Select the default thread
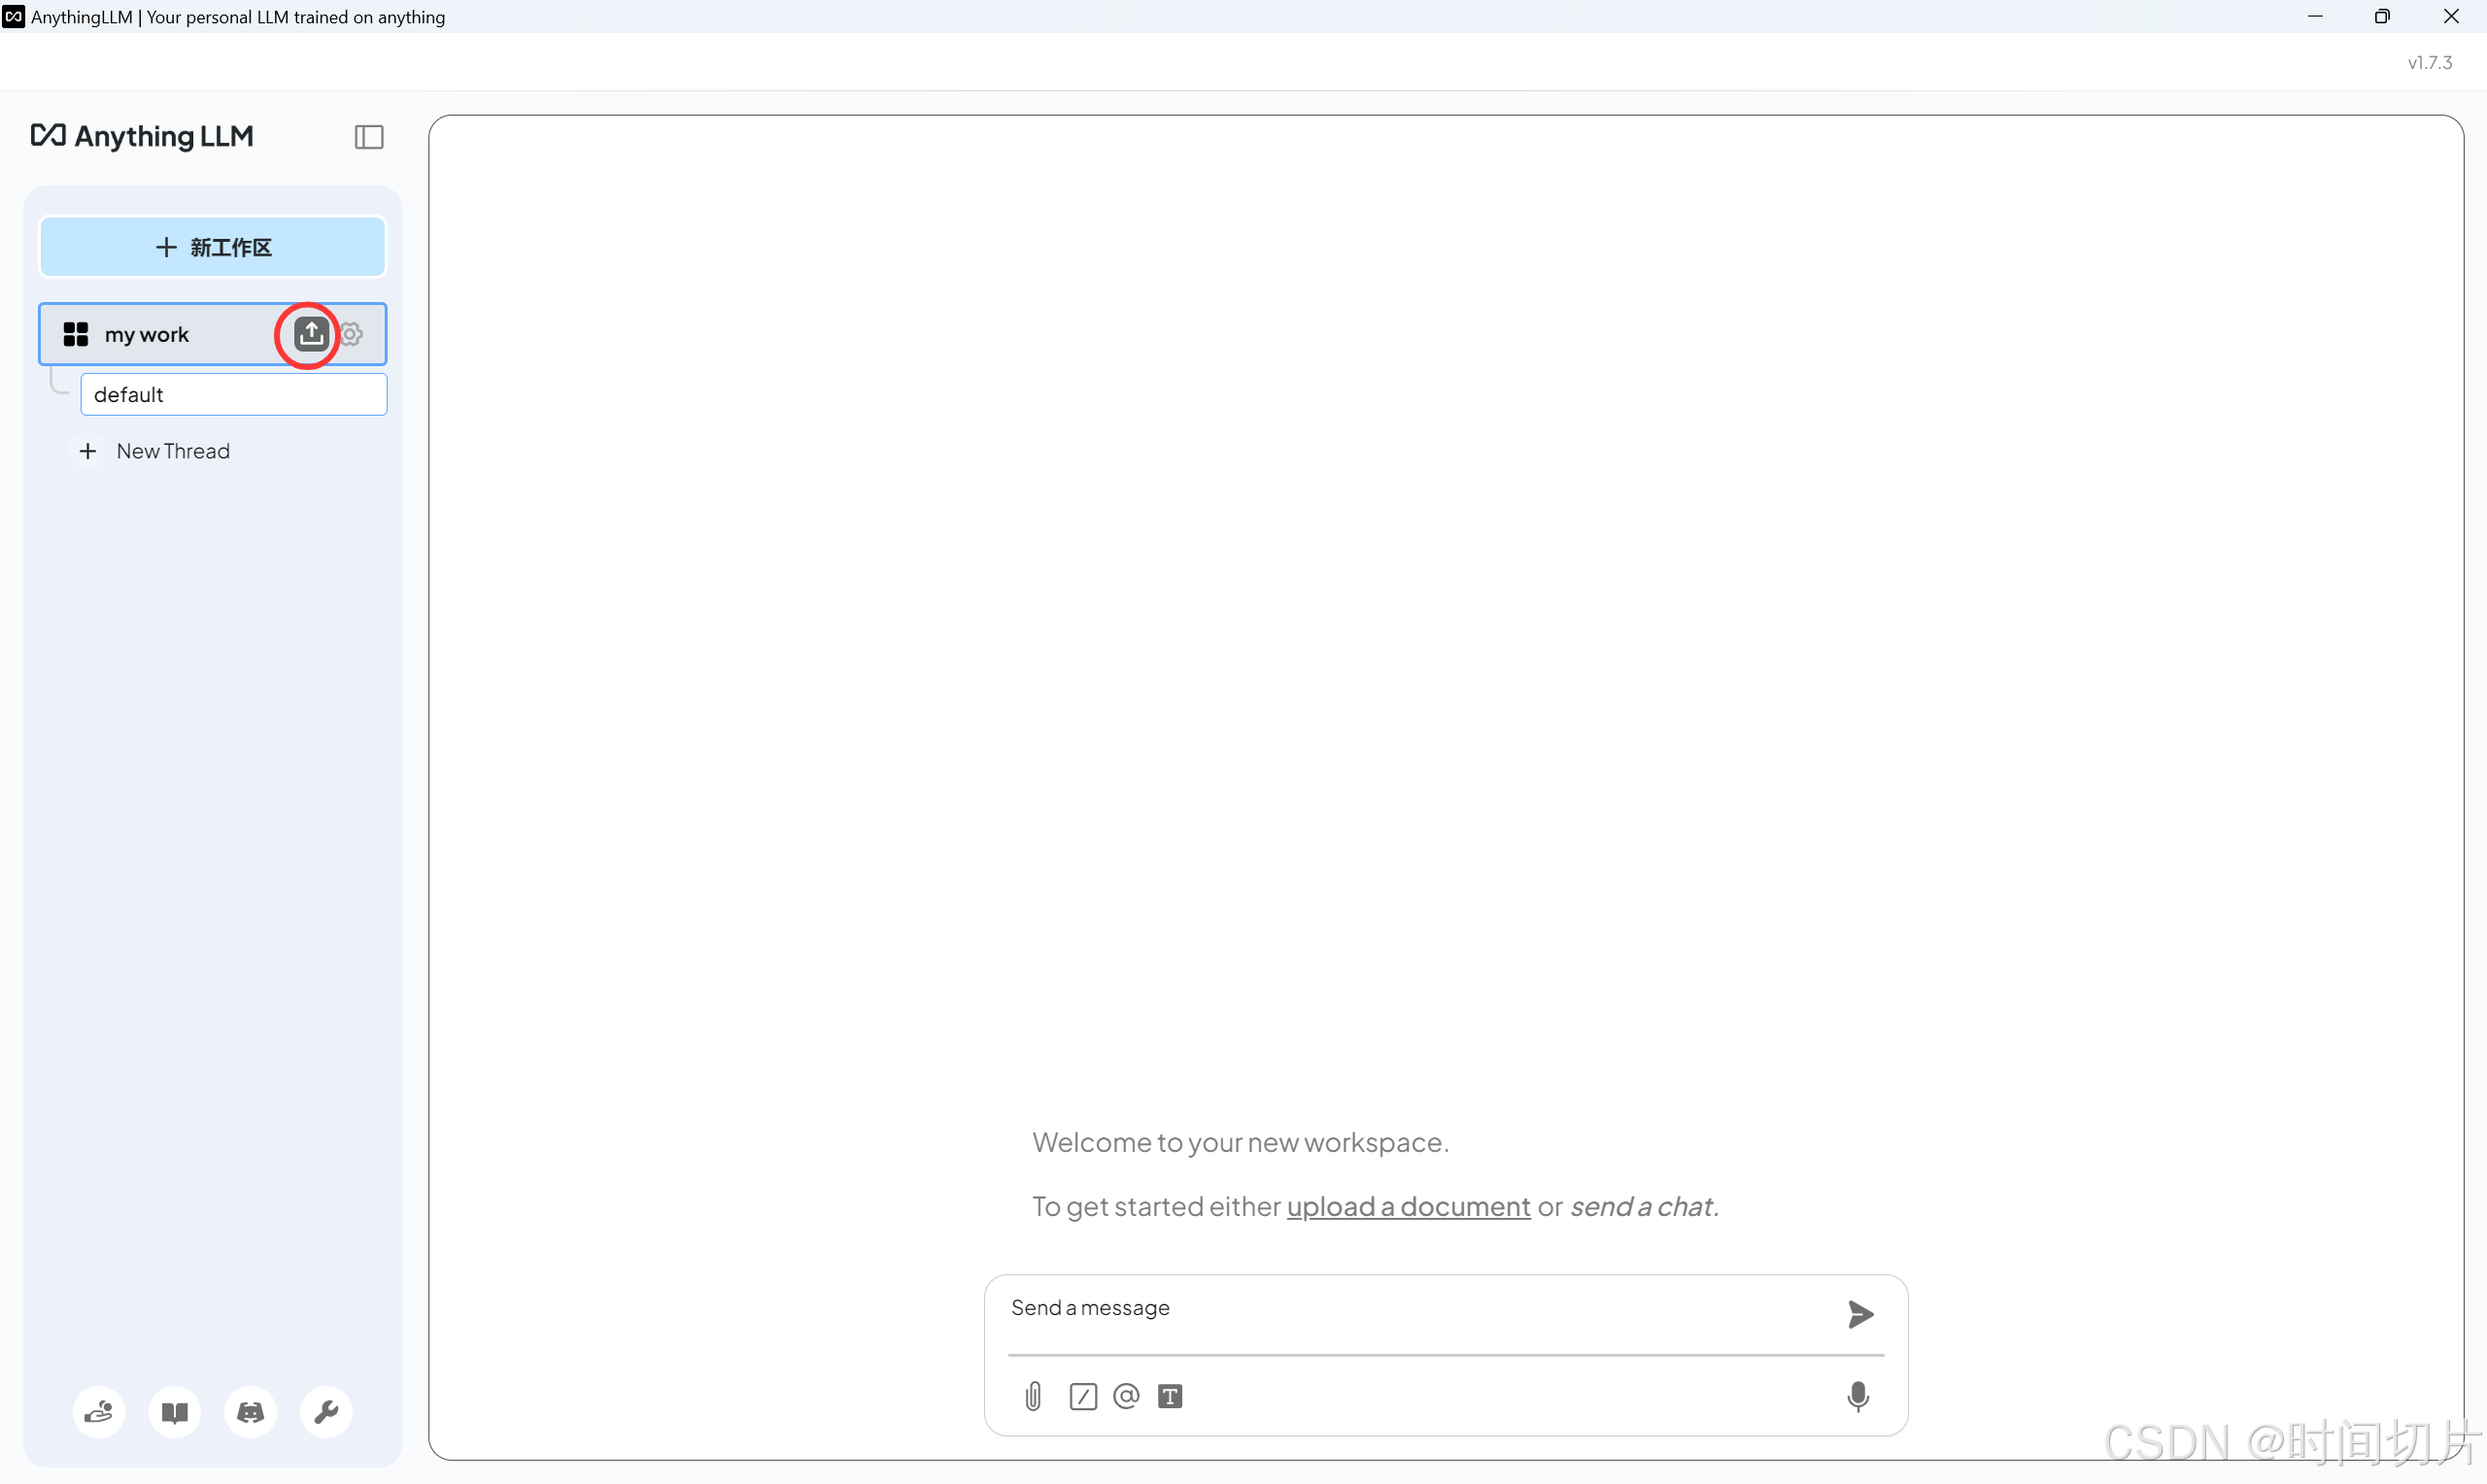 click(x=233, y=394)
